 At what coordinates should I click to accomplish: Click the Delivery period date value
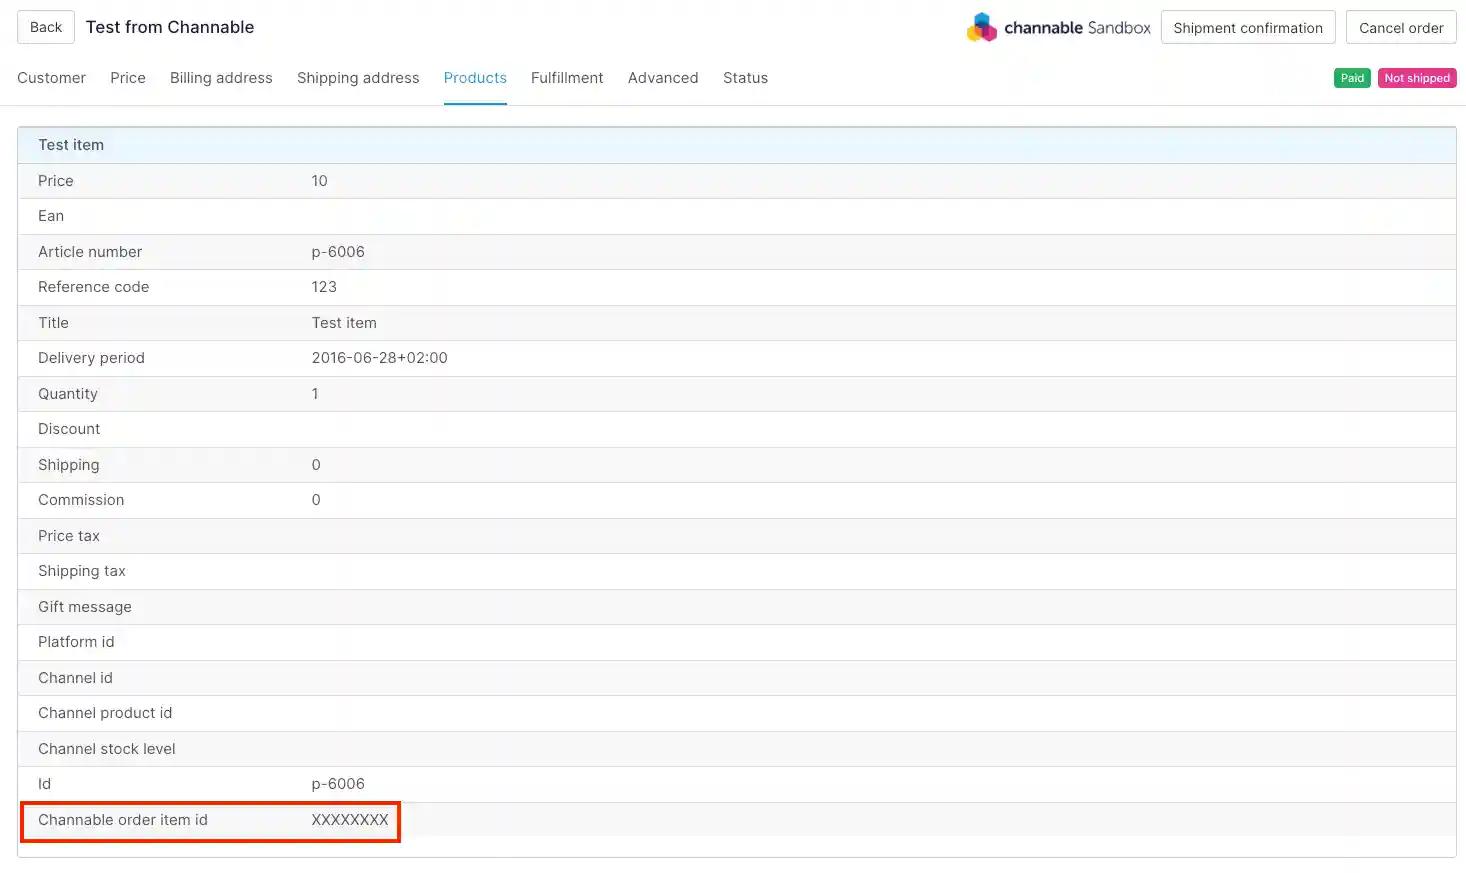click(379, 358)
